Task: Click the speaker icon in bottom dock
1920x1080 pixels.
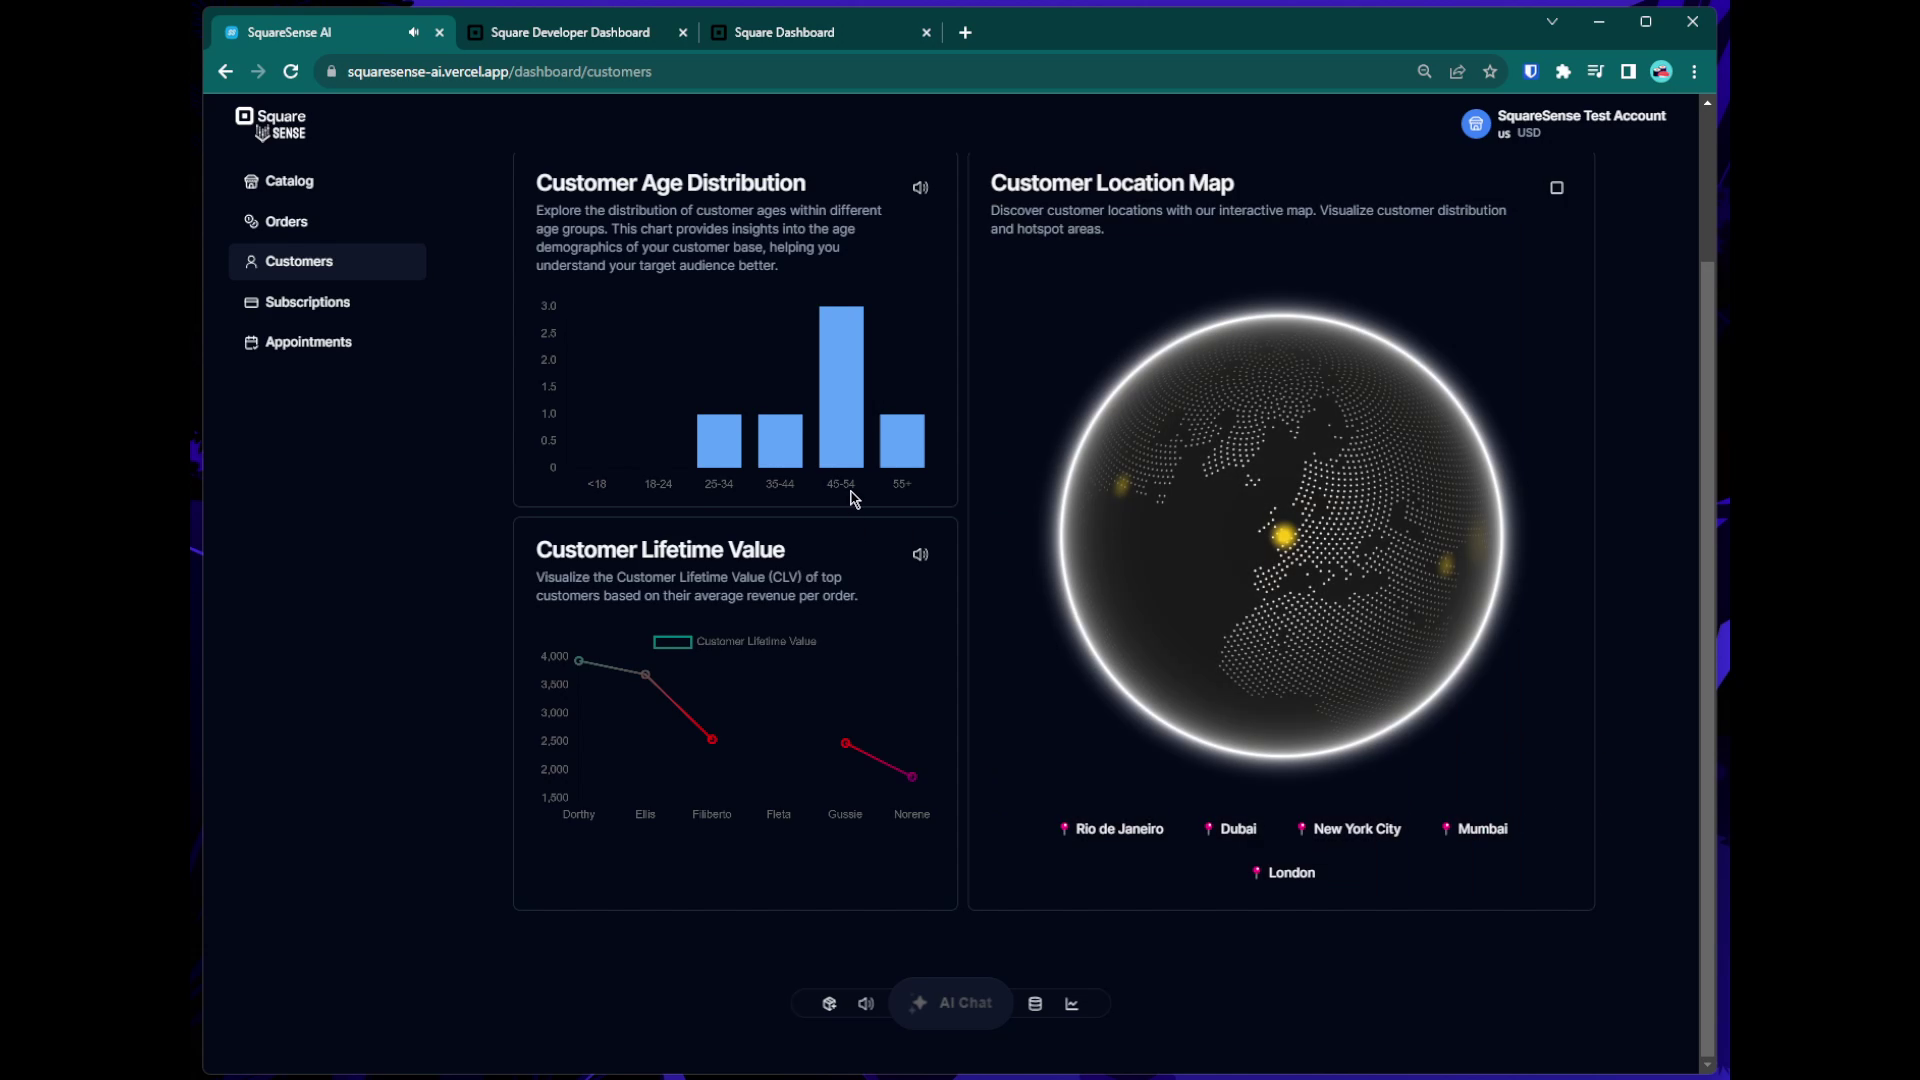Action: pos(866,1004)
